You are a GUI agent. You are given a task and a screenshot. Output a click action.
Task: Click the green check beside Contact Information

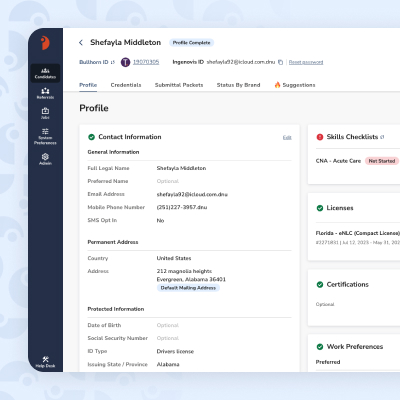[91, 137]
